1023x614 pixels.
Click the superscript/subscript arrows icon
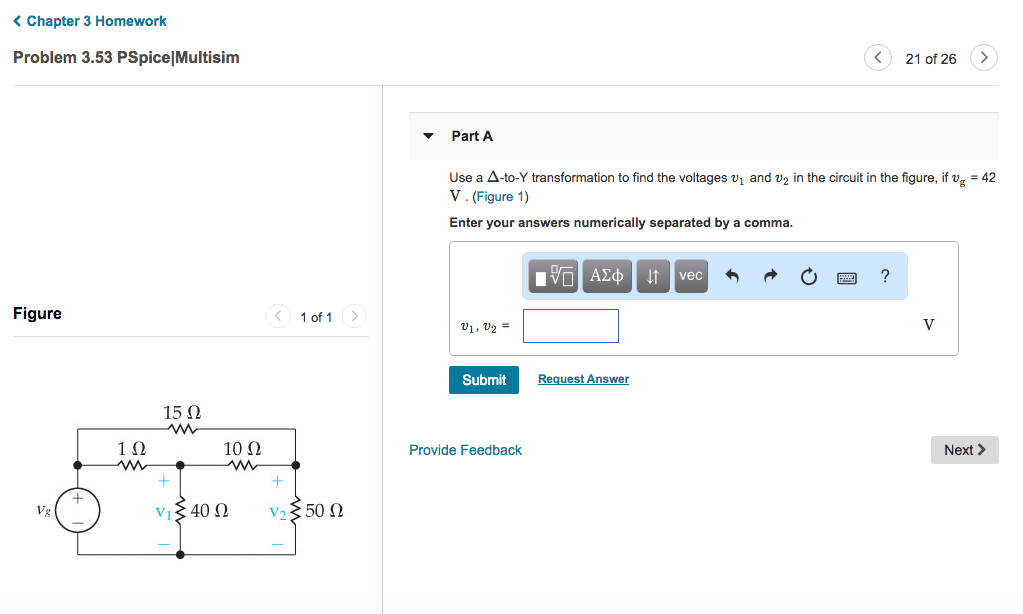pyautogui.click(x=652, y=275)
